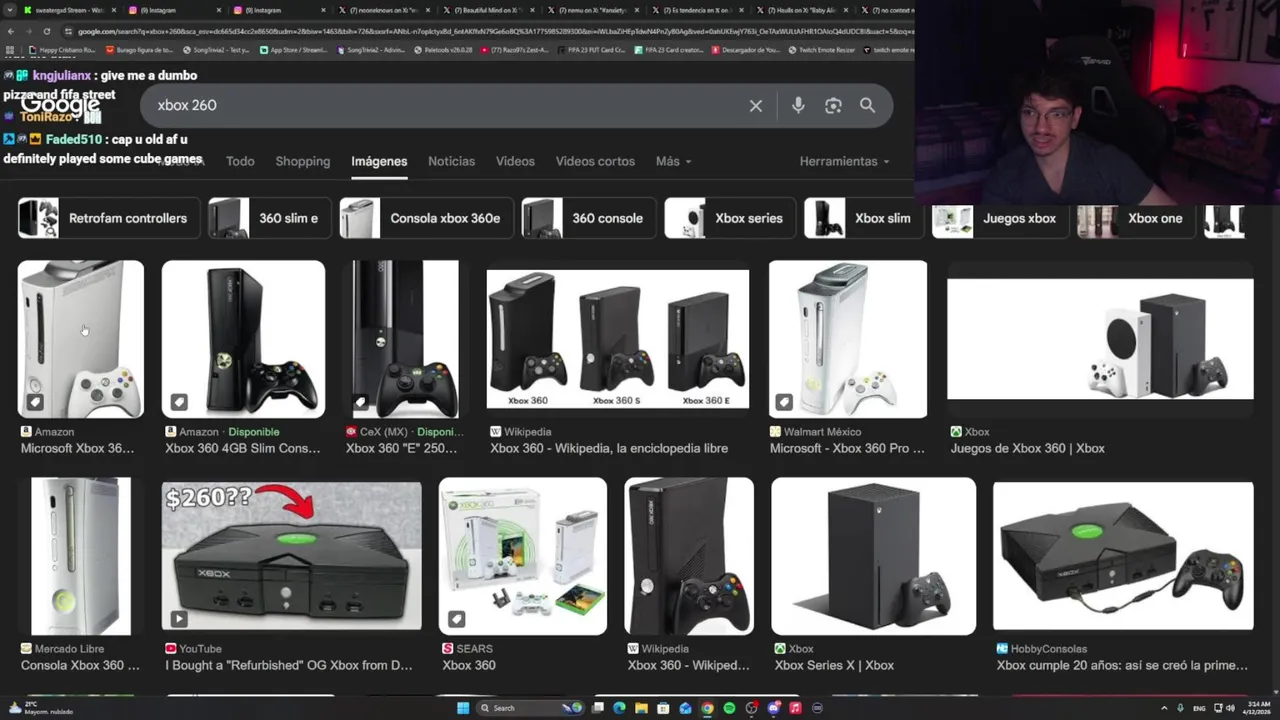Open the 'FIFA 23 FUT Card Cr...' bookmark
1280x720 pixels.
[x=593, y=49]
